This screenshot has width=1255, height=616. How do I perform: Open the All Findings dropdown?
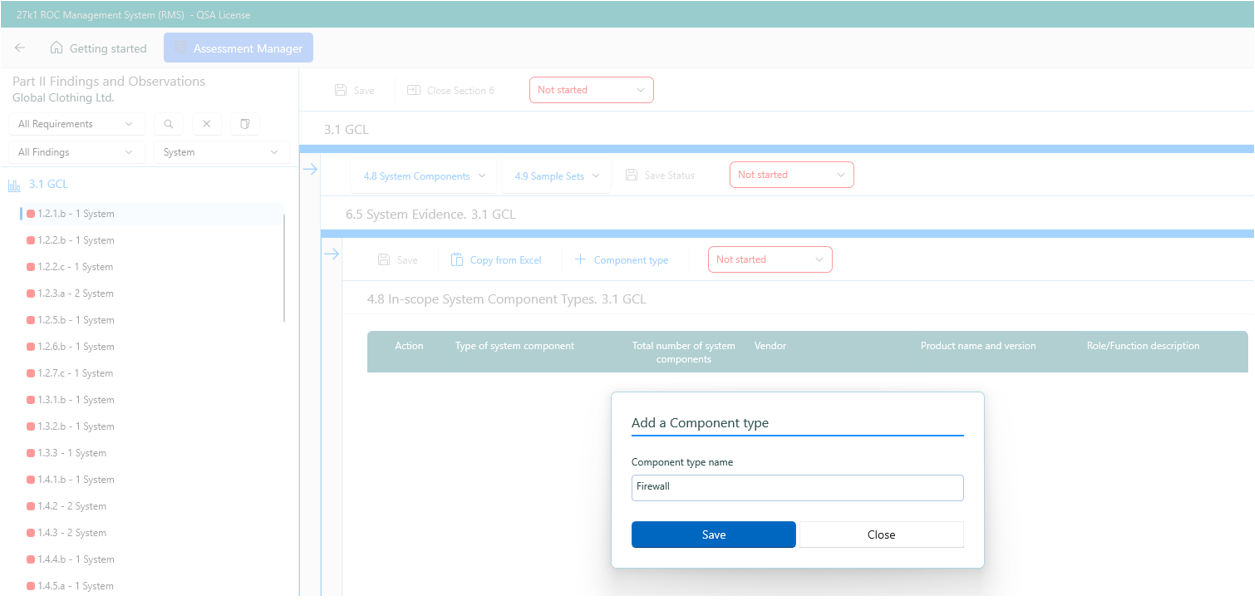tap(76, 152)
